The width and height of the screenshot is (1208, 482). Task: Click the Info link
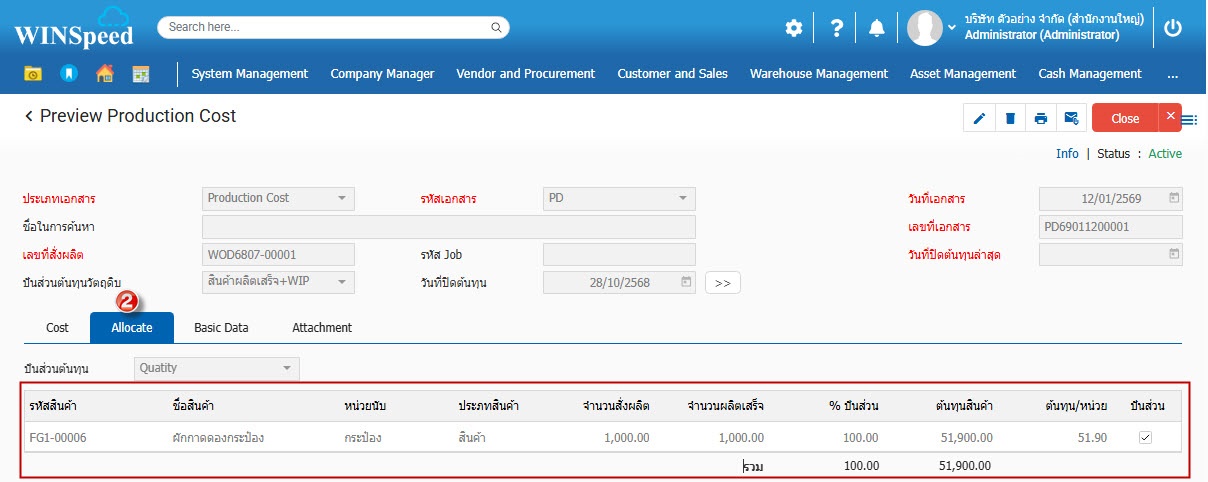coord(1067,154)
